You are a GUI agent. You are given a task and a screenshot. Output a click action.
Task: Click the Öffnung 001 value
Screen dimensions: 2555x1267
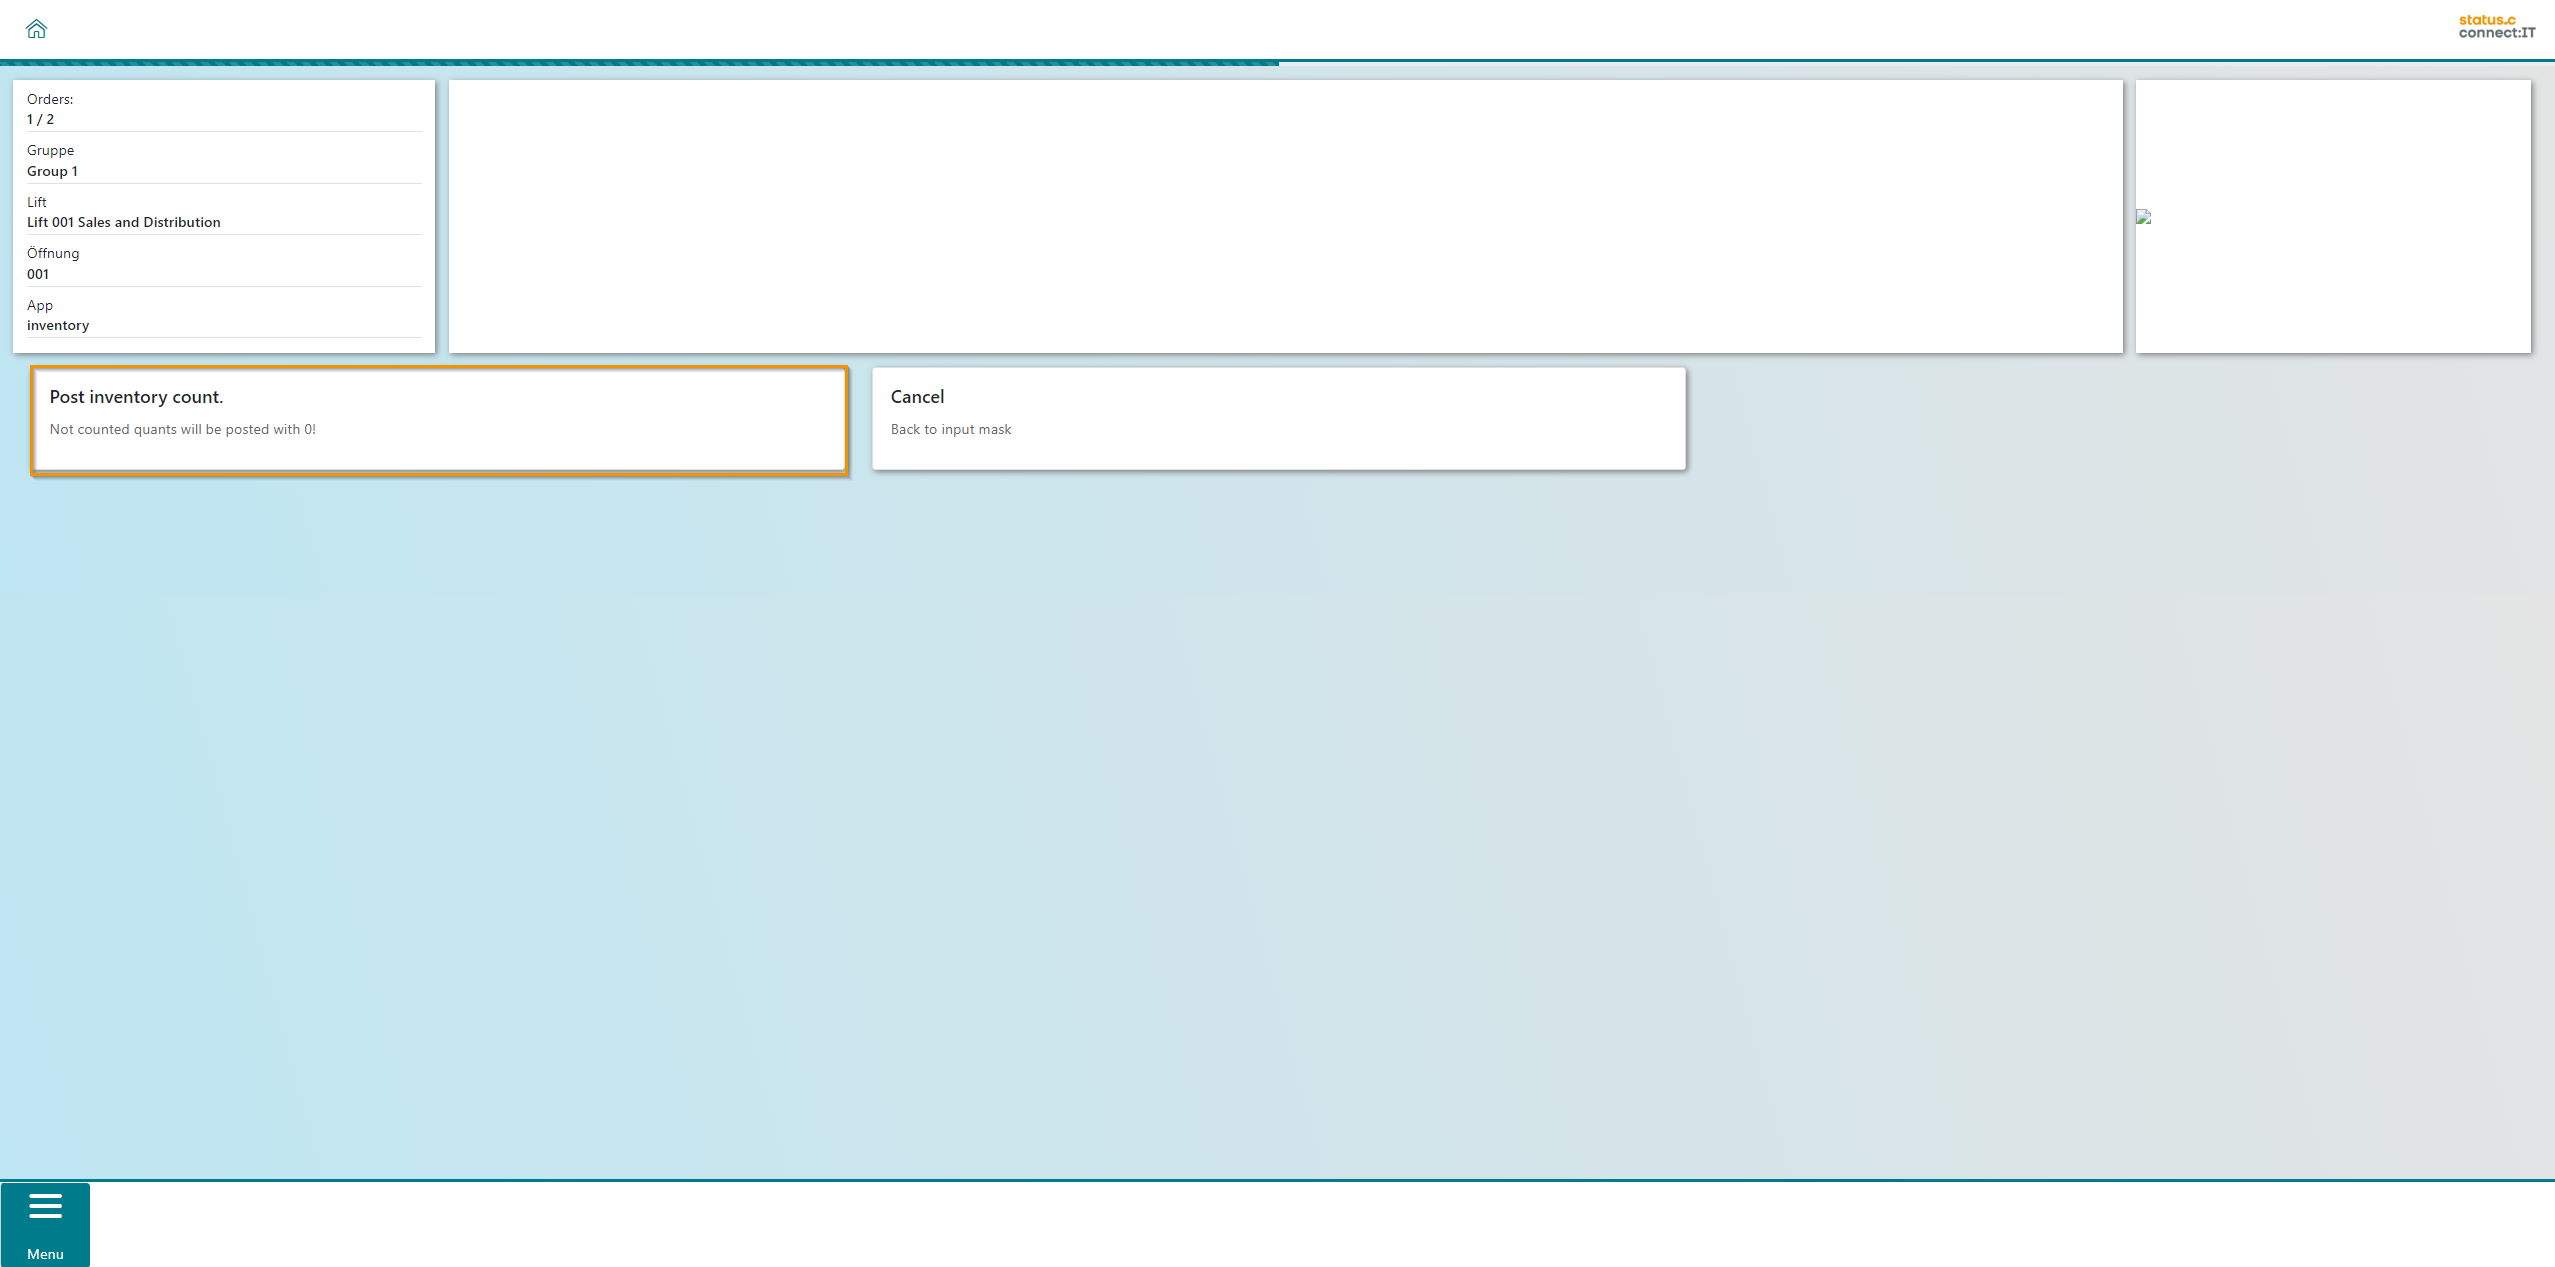point(38,274)
